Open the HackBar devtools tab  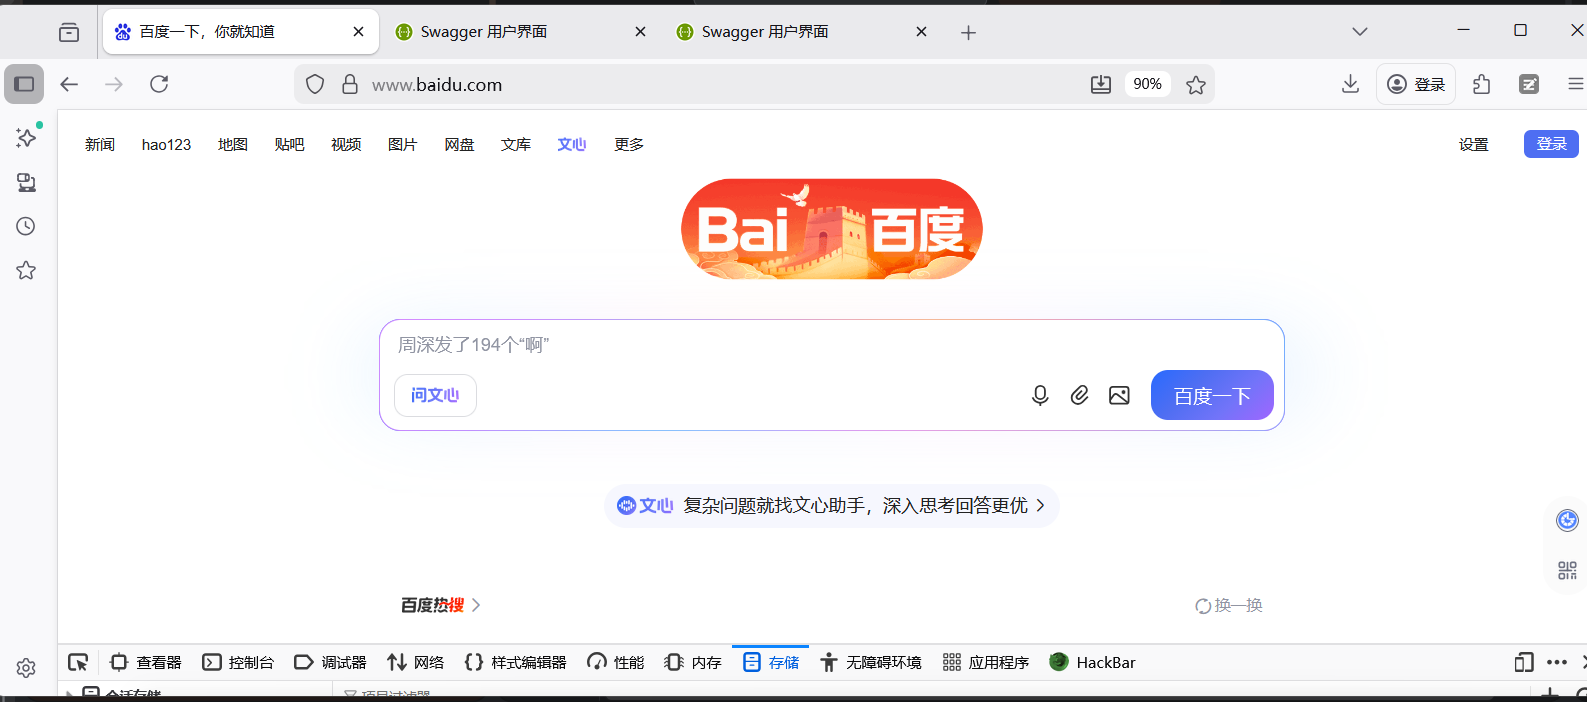1092,662
